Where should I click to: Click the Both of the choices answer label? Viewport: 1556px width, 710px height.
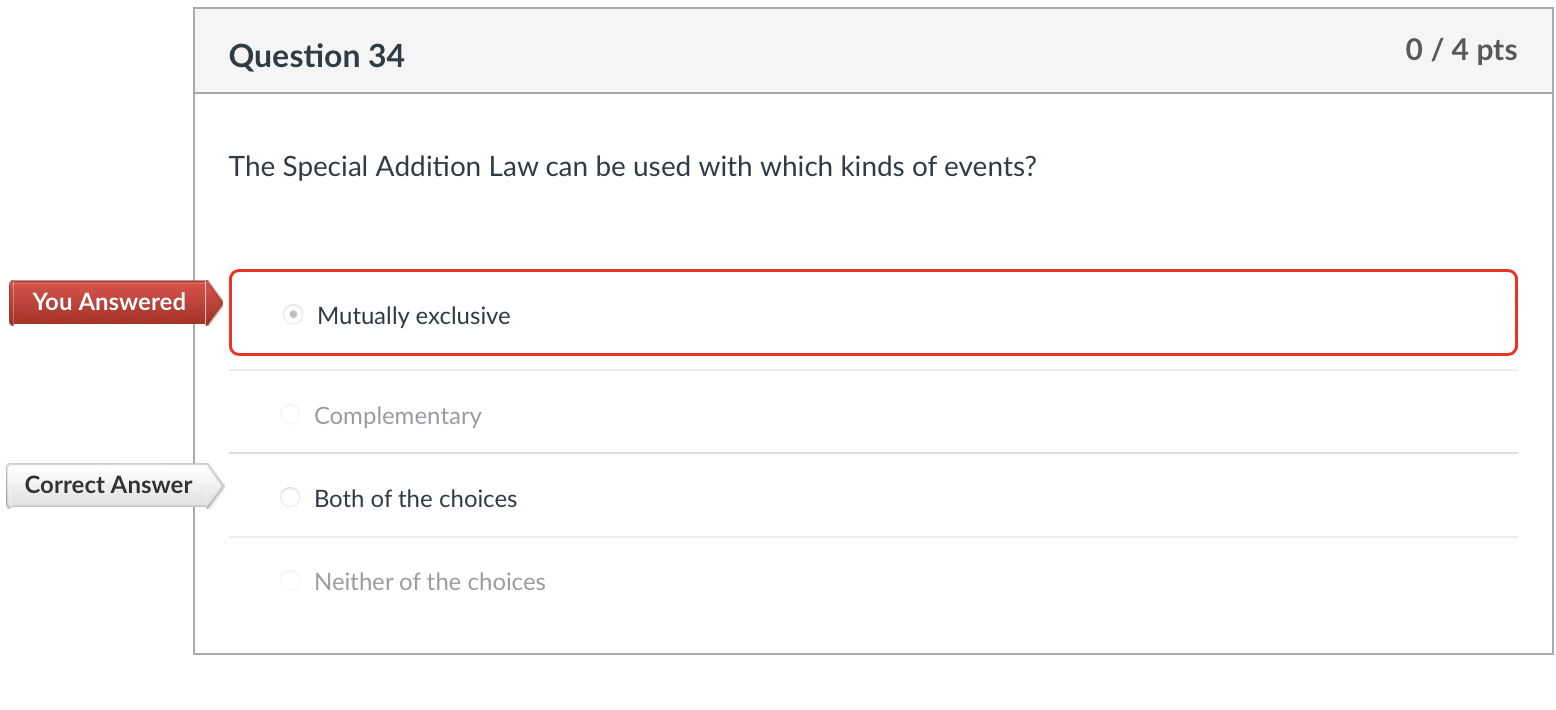pyautogui.click(x=415, y=498)
